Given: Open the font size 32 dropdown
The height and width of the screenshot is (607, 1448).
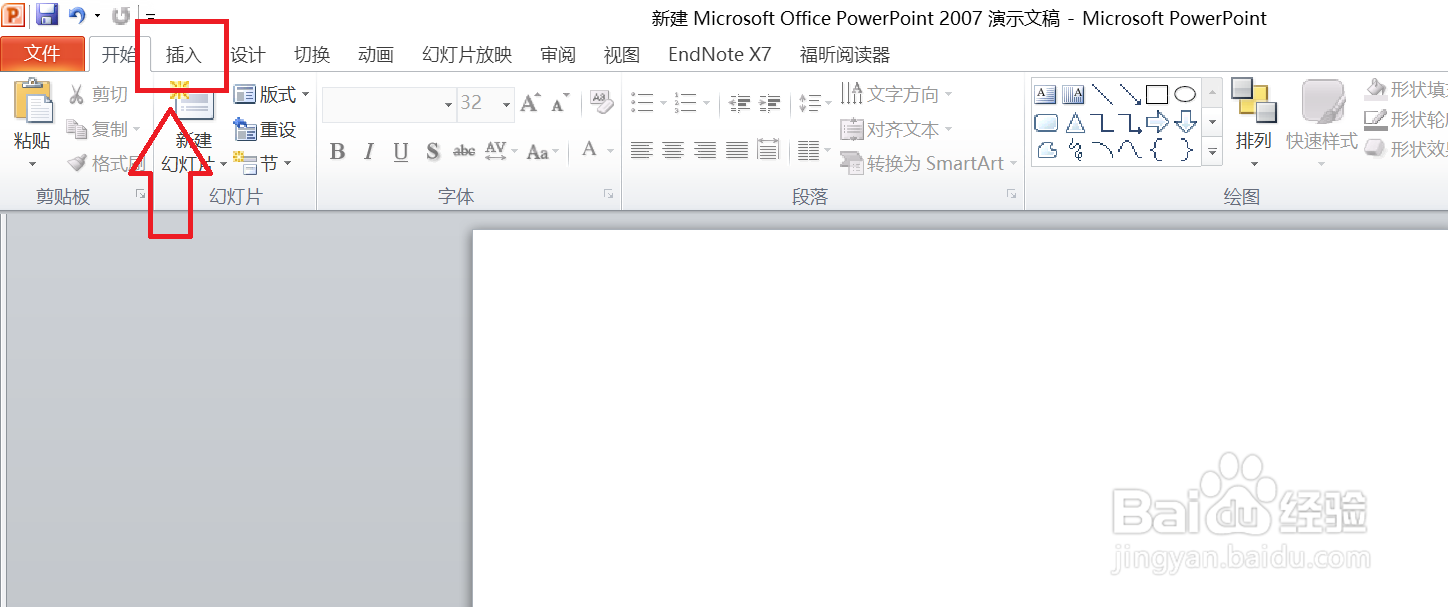Looking at the screenshot, I should coord(507,104).
